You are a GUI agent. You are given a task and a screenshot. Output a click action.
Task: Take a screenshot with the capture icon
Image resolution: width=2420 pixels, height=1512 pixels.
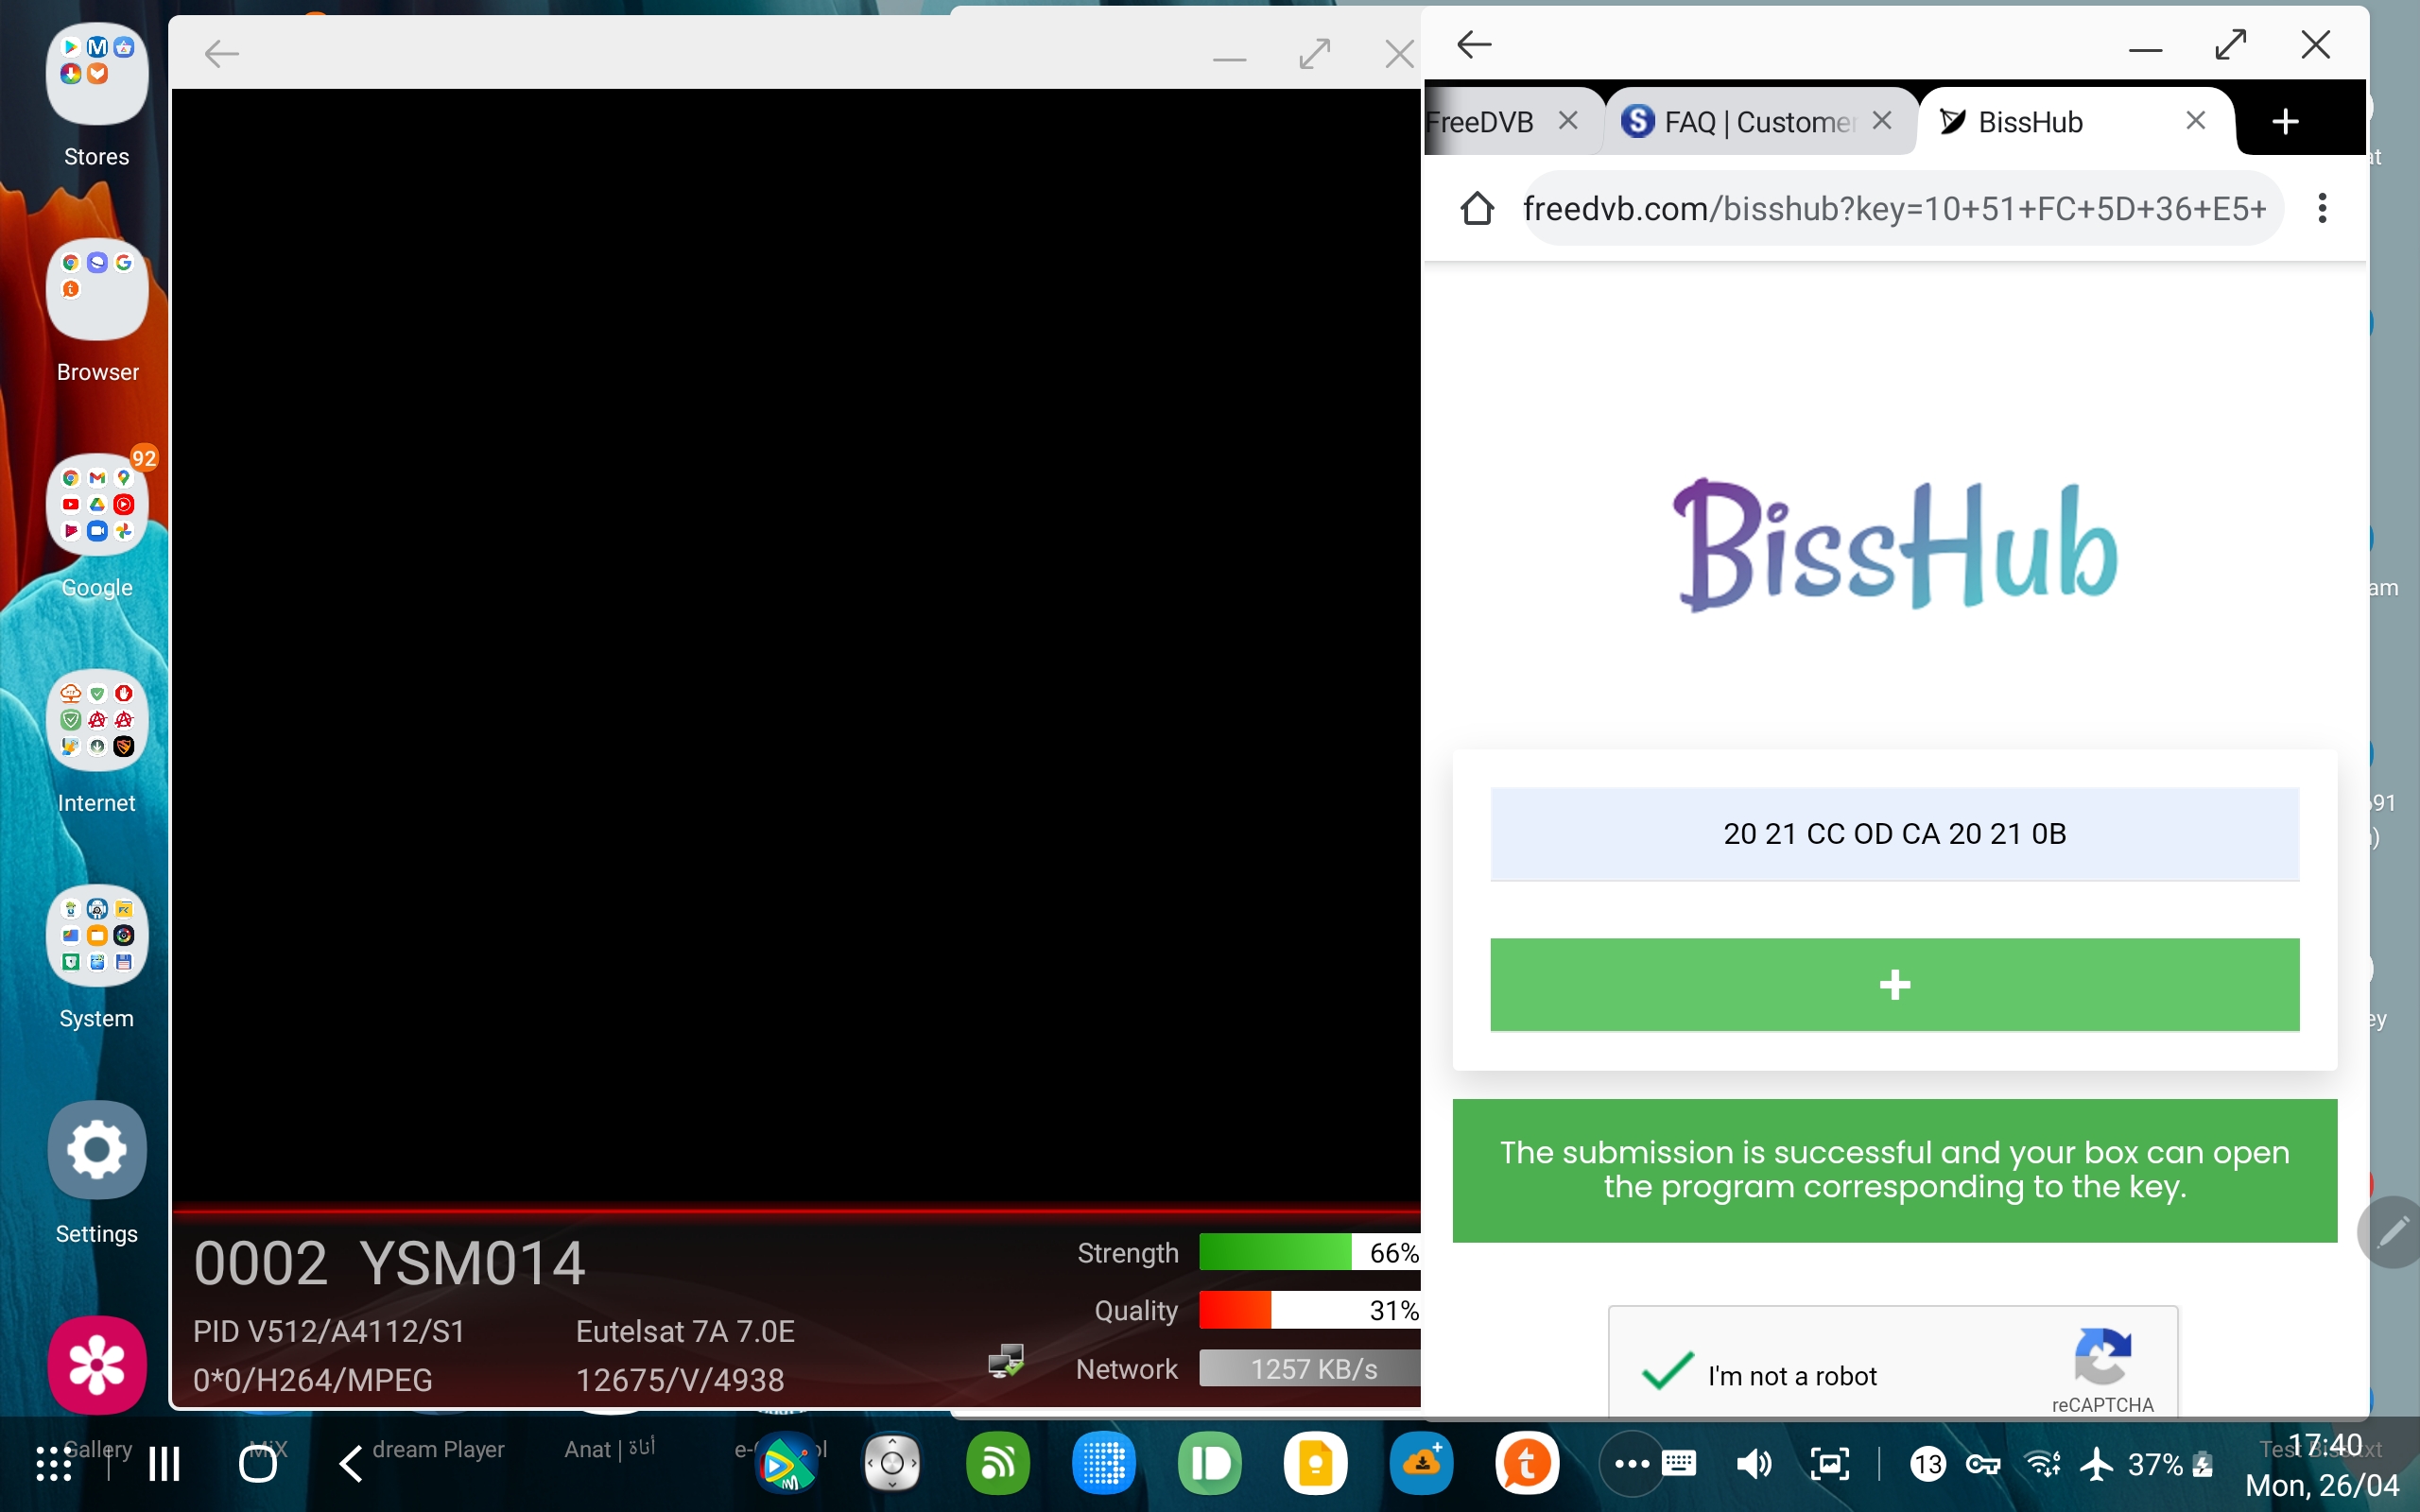pos(1830,1465)
